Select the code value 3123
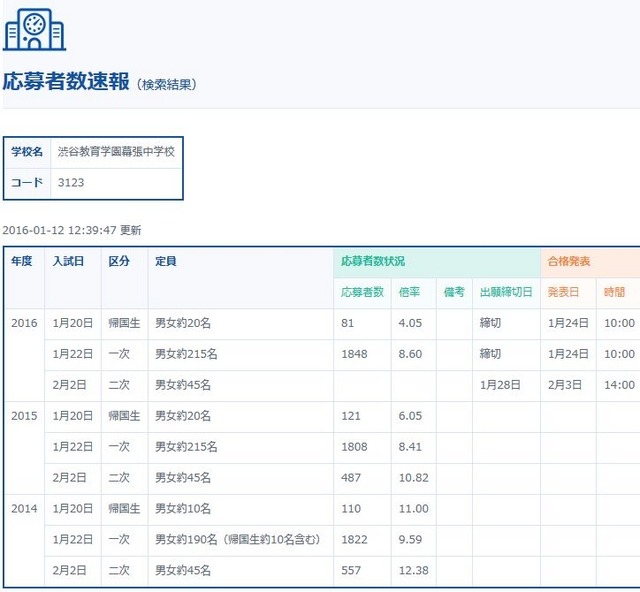Viewport: 640px width, 592px height. coord(71,182)
